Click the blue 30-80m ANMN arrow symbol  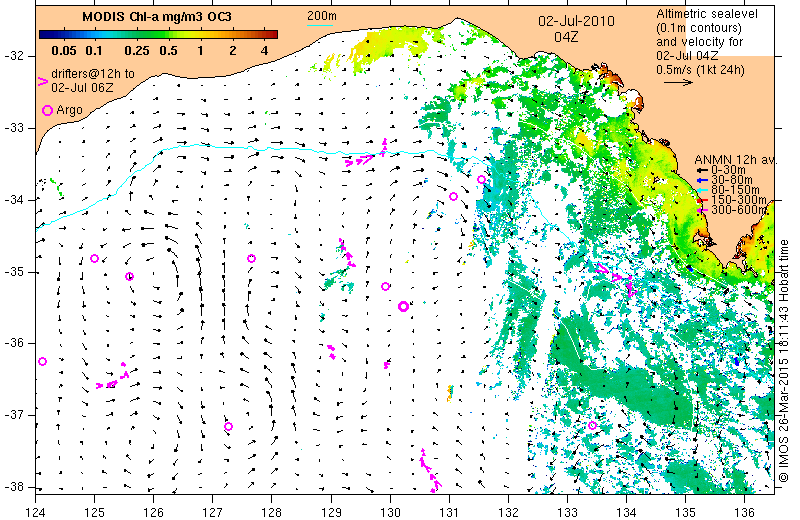point(703,180)
